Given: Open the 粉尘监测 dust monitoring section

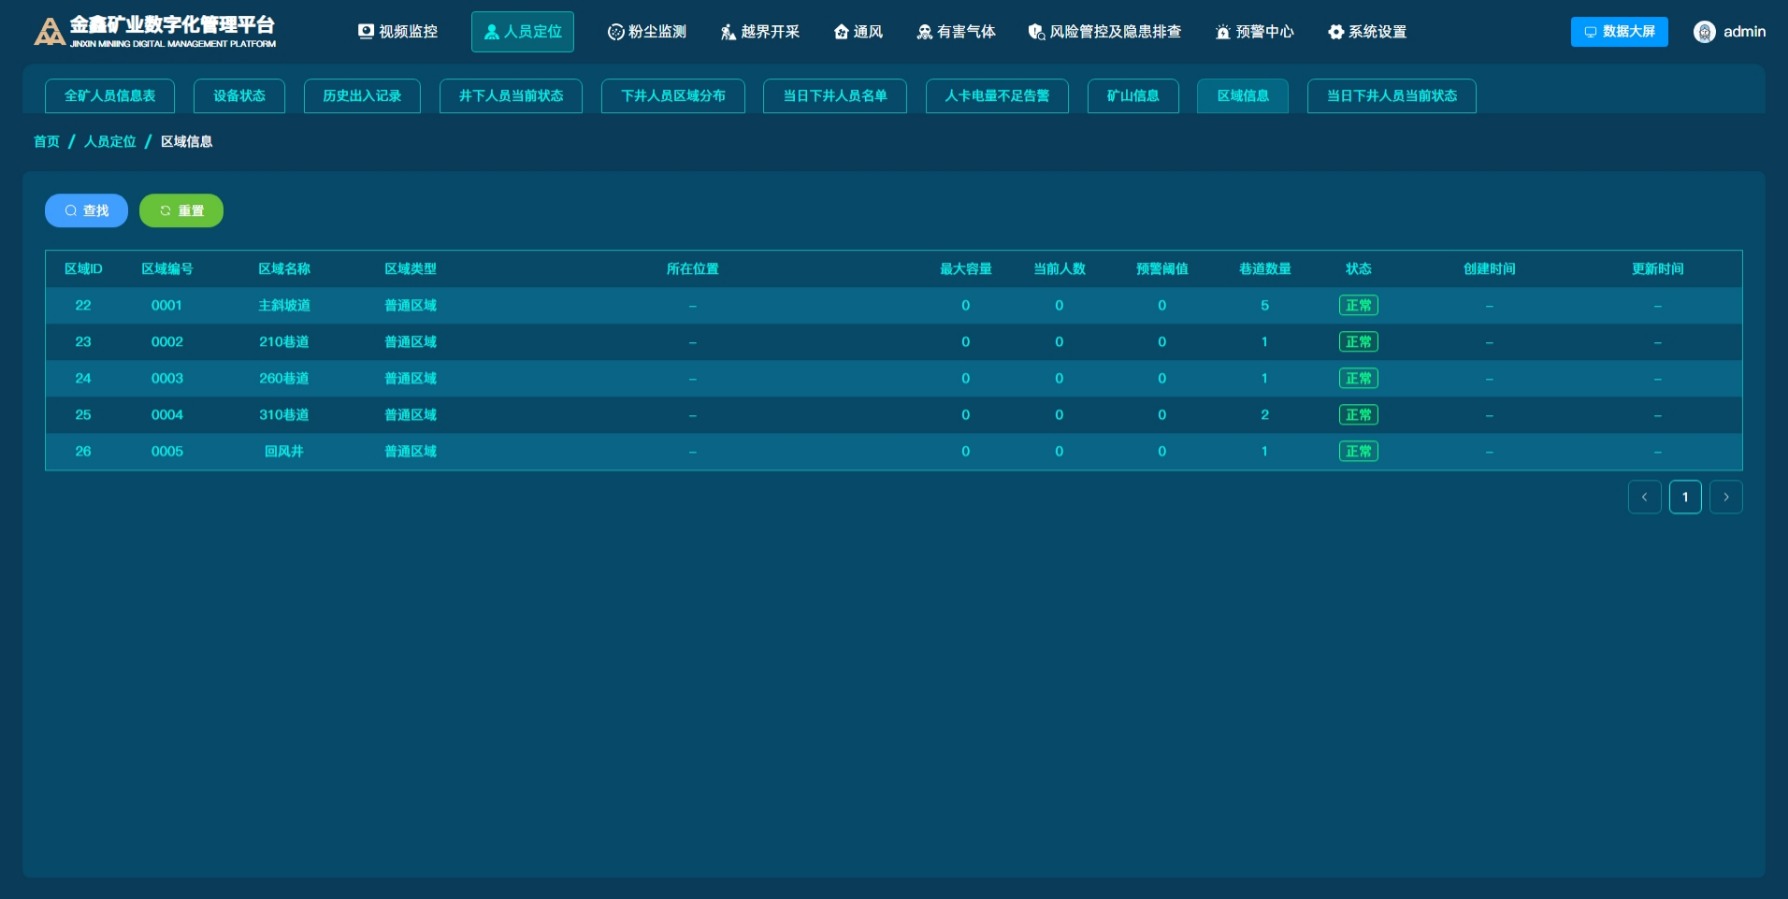Looking at the screenshot, I should tap(647, 32).
